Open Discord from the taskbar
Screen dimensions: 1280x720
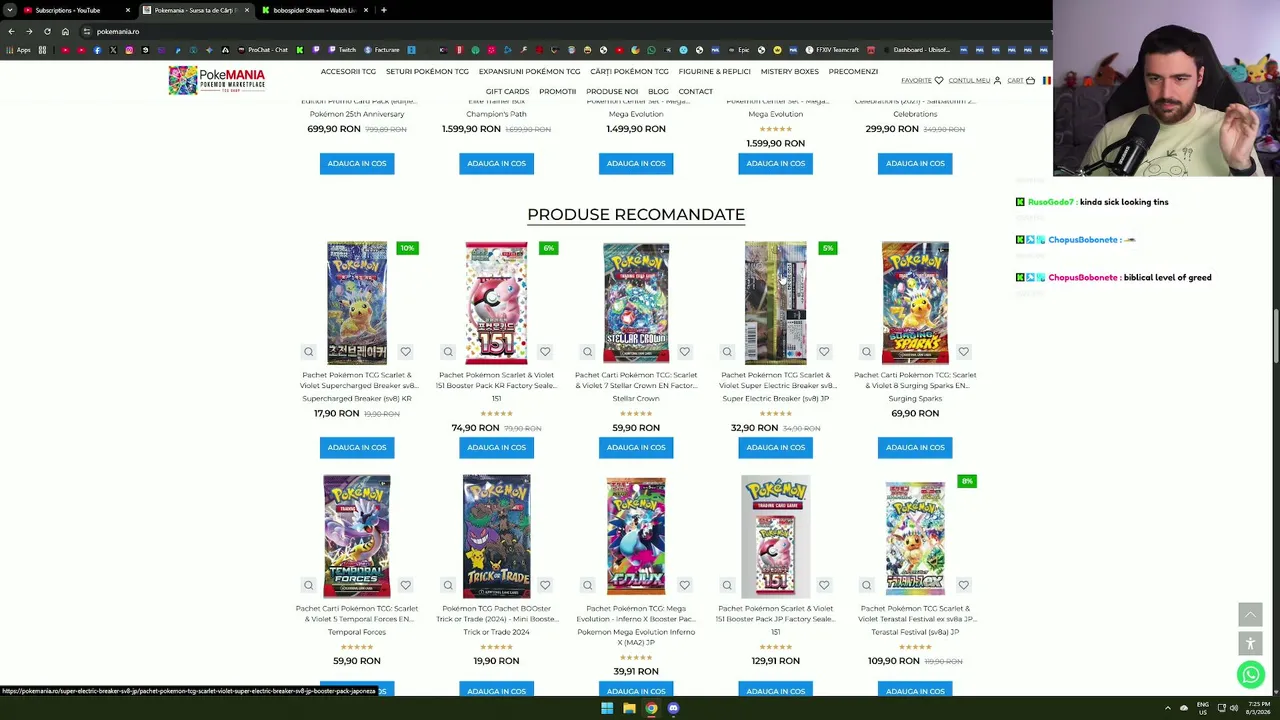pos(673,708)
